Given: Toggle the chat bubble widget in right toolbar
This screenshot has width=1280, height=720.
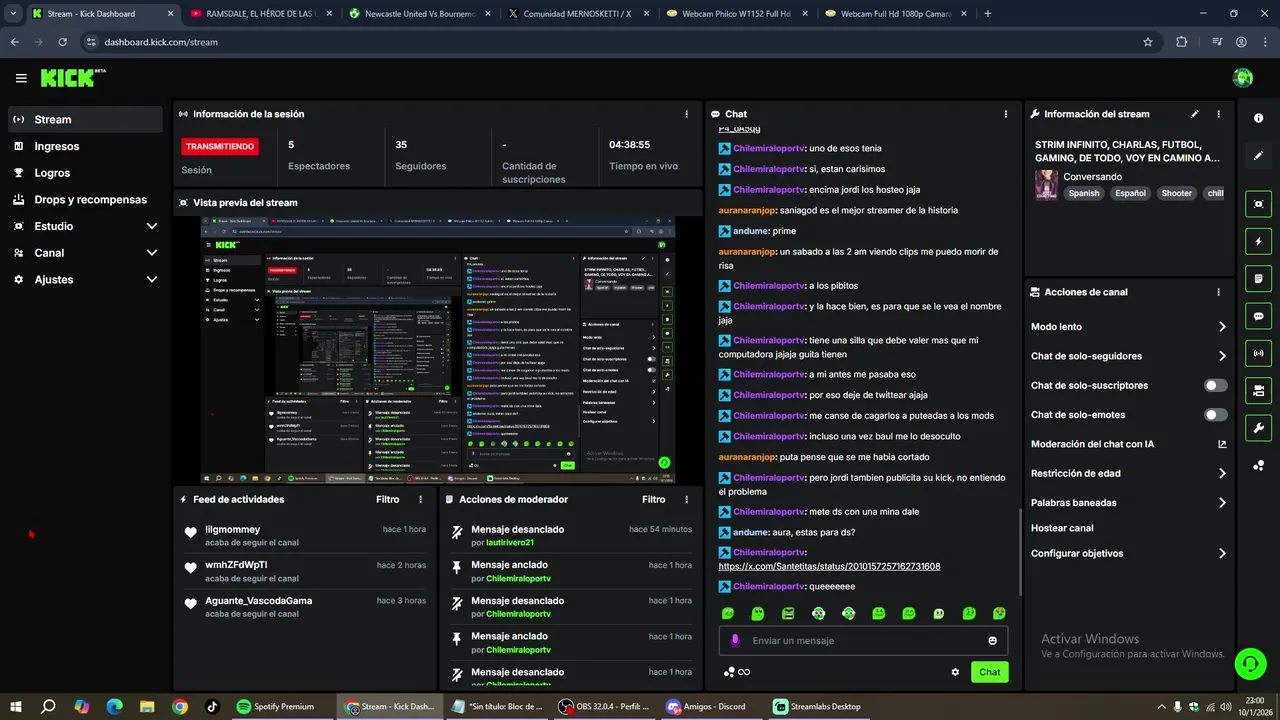Looking at the screenshot, I should pos(1258,316).
